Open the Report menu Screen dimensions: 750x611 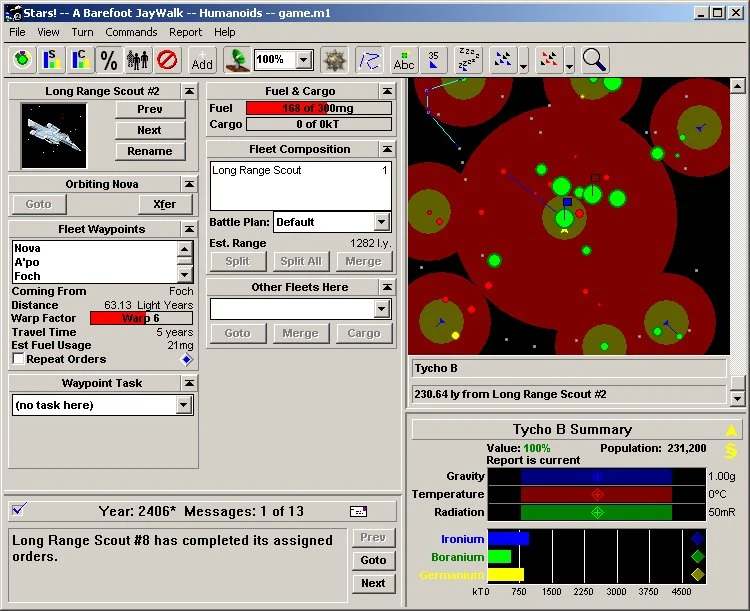185,32
